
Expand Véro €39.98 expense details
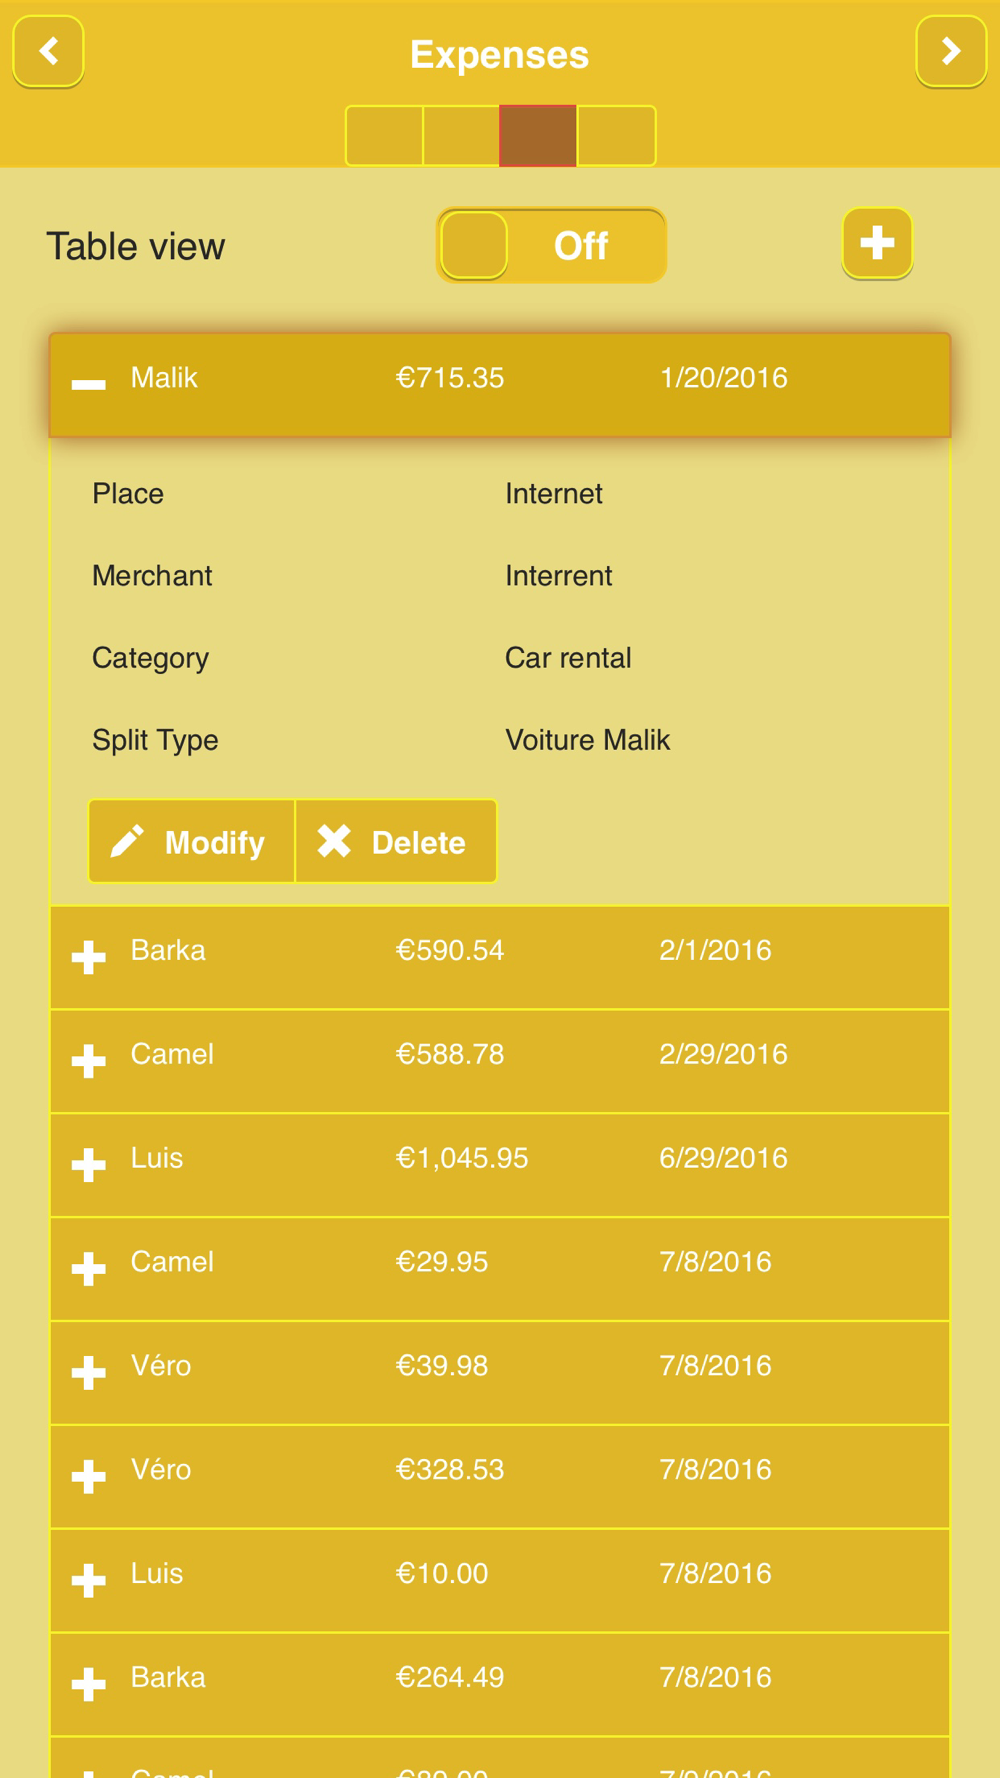(89, 1373)
